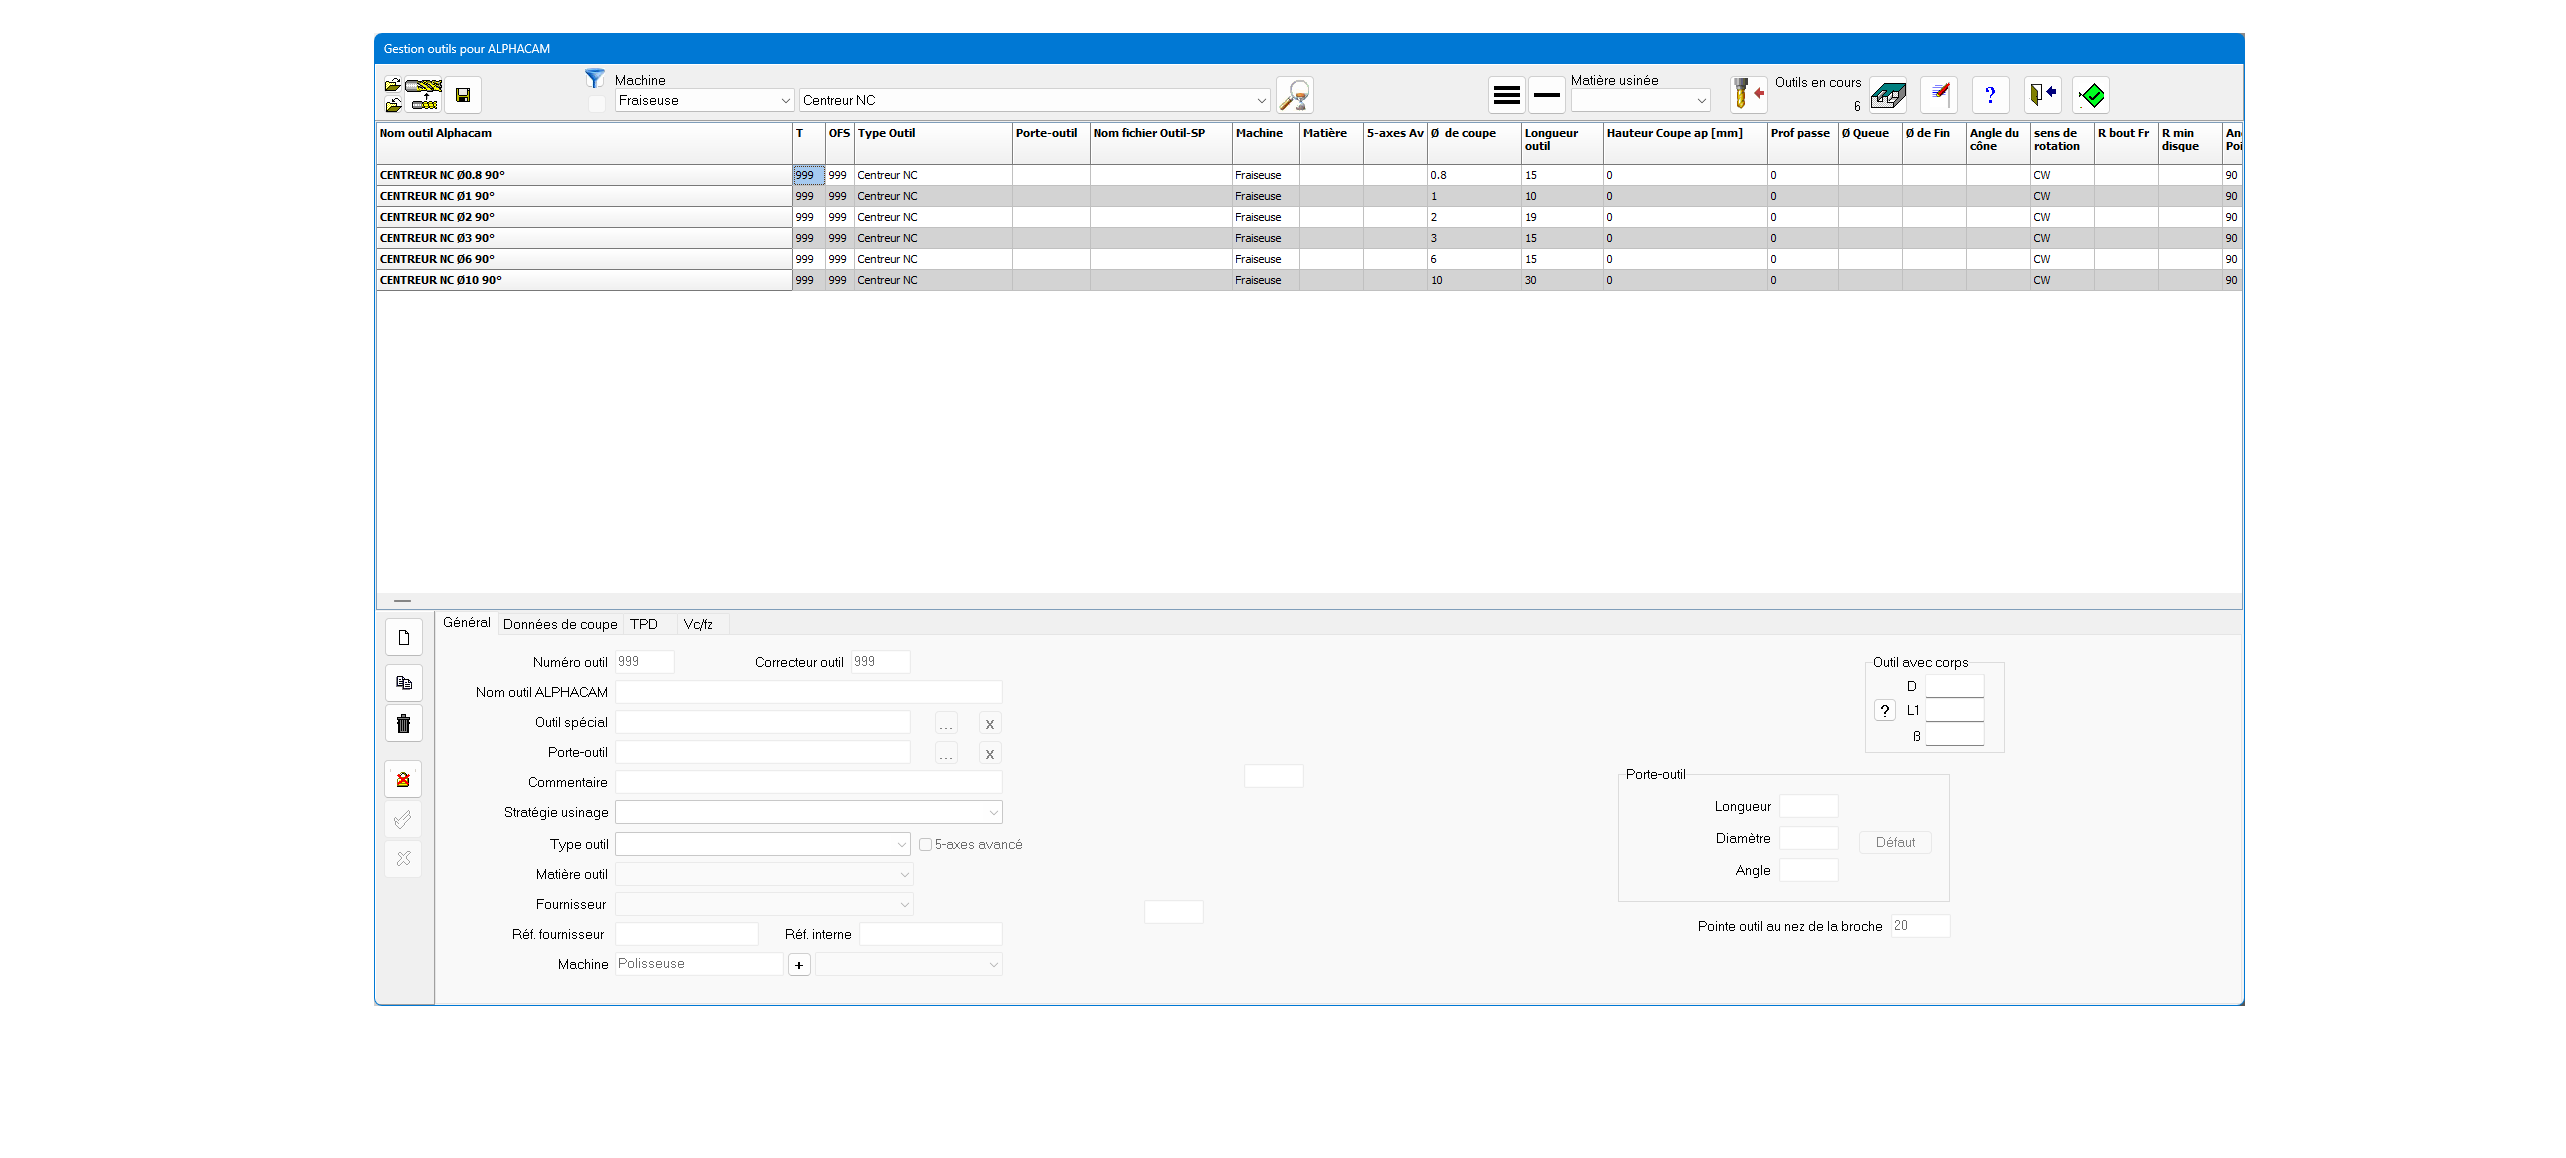Click the pencil edit note icon
The width and height of the screenshot is (2566, 1158).
1939,95
